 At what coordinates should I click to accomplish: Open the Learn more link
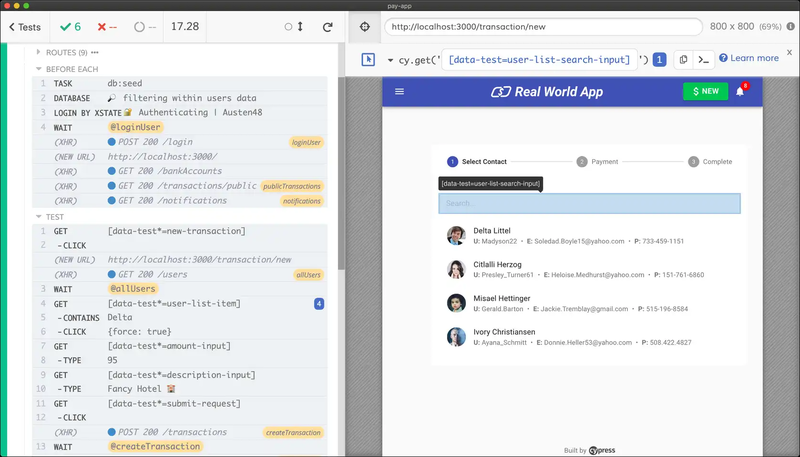coord(748,58)
